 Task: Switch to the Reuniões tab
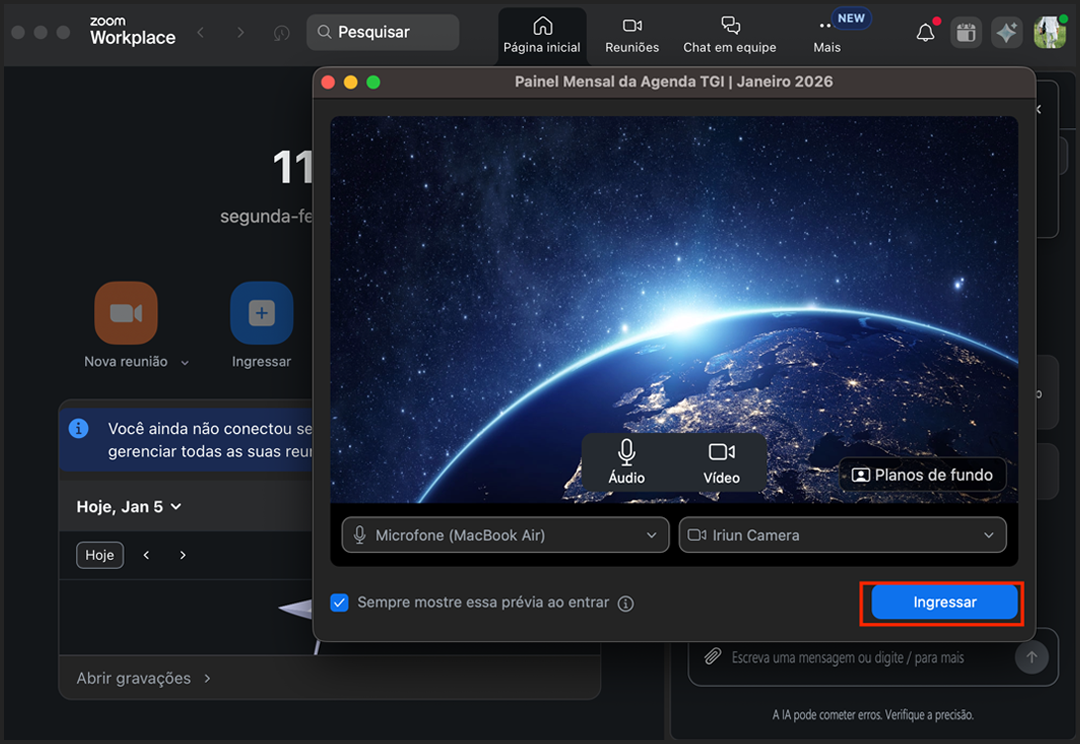pos(632,35)
